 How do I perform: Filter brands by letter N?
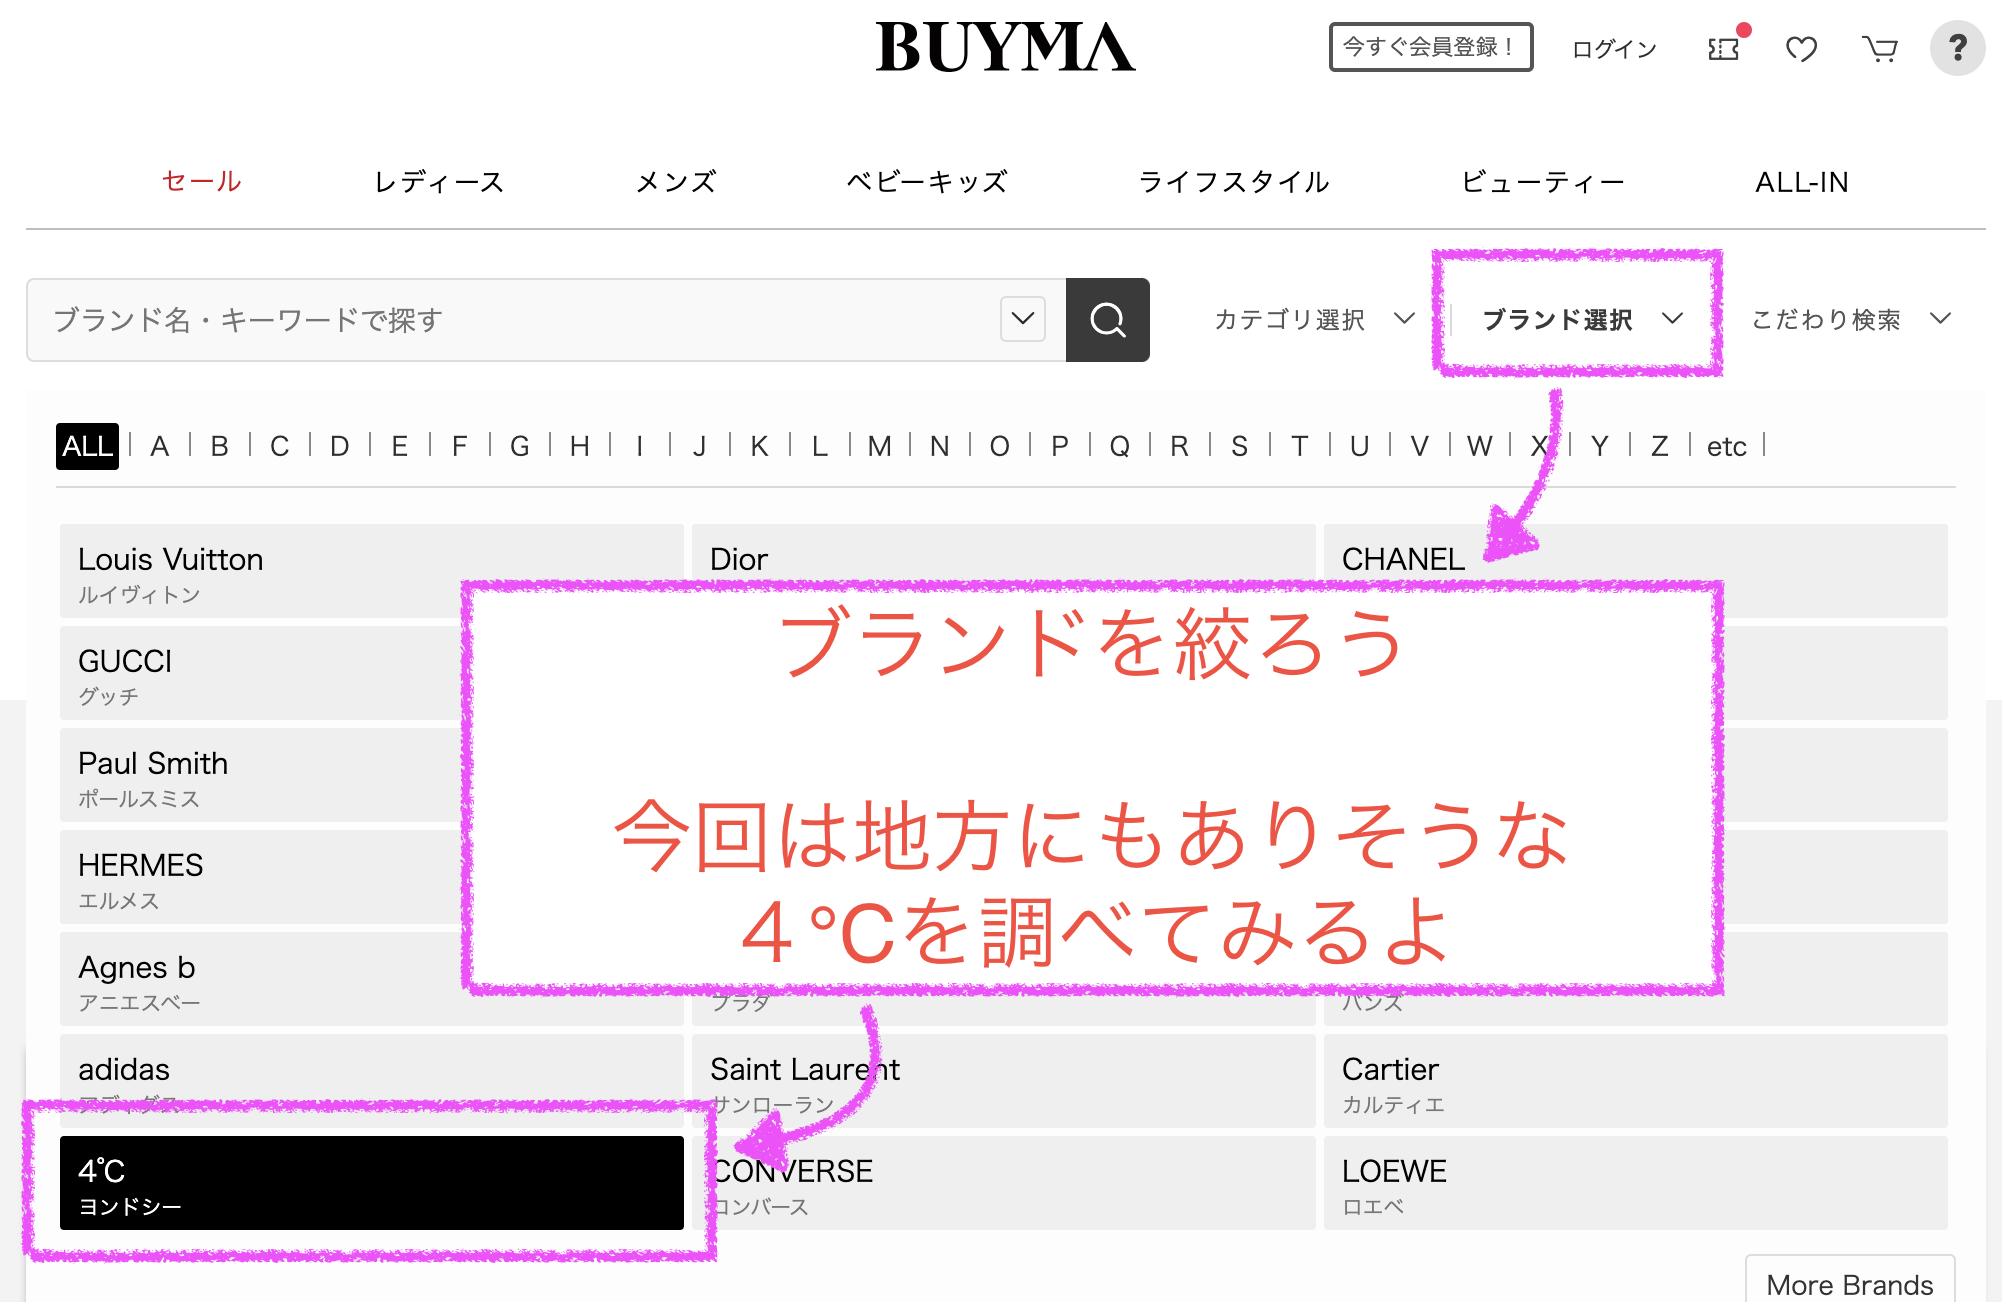(940, 446)
